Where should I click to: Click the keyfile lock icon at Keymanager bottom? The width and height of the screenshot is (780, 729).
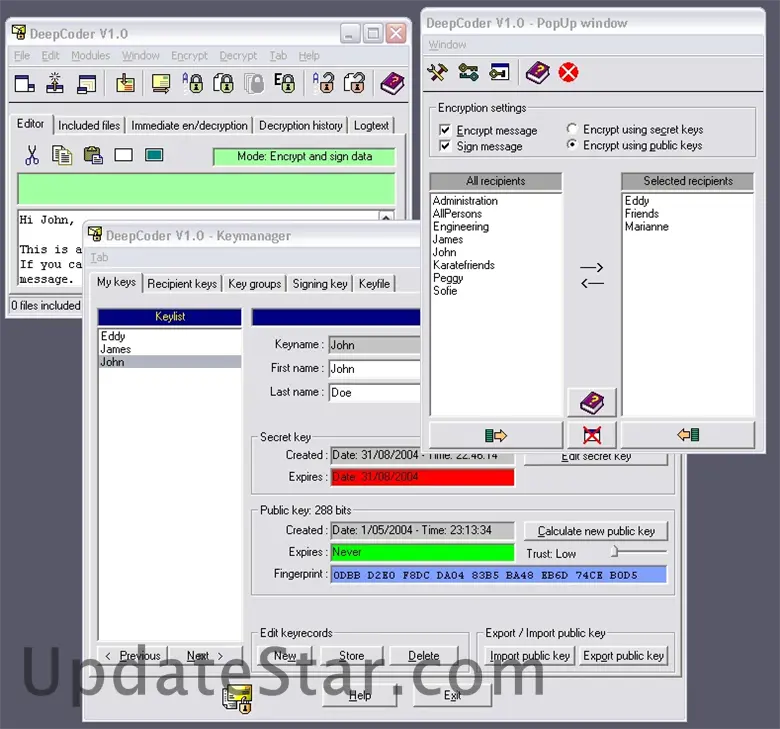tap(238, 699)
